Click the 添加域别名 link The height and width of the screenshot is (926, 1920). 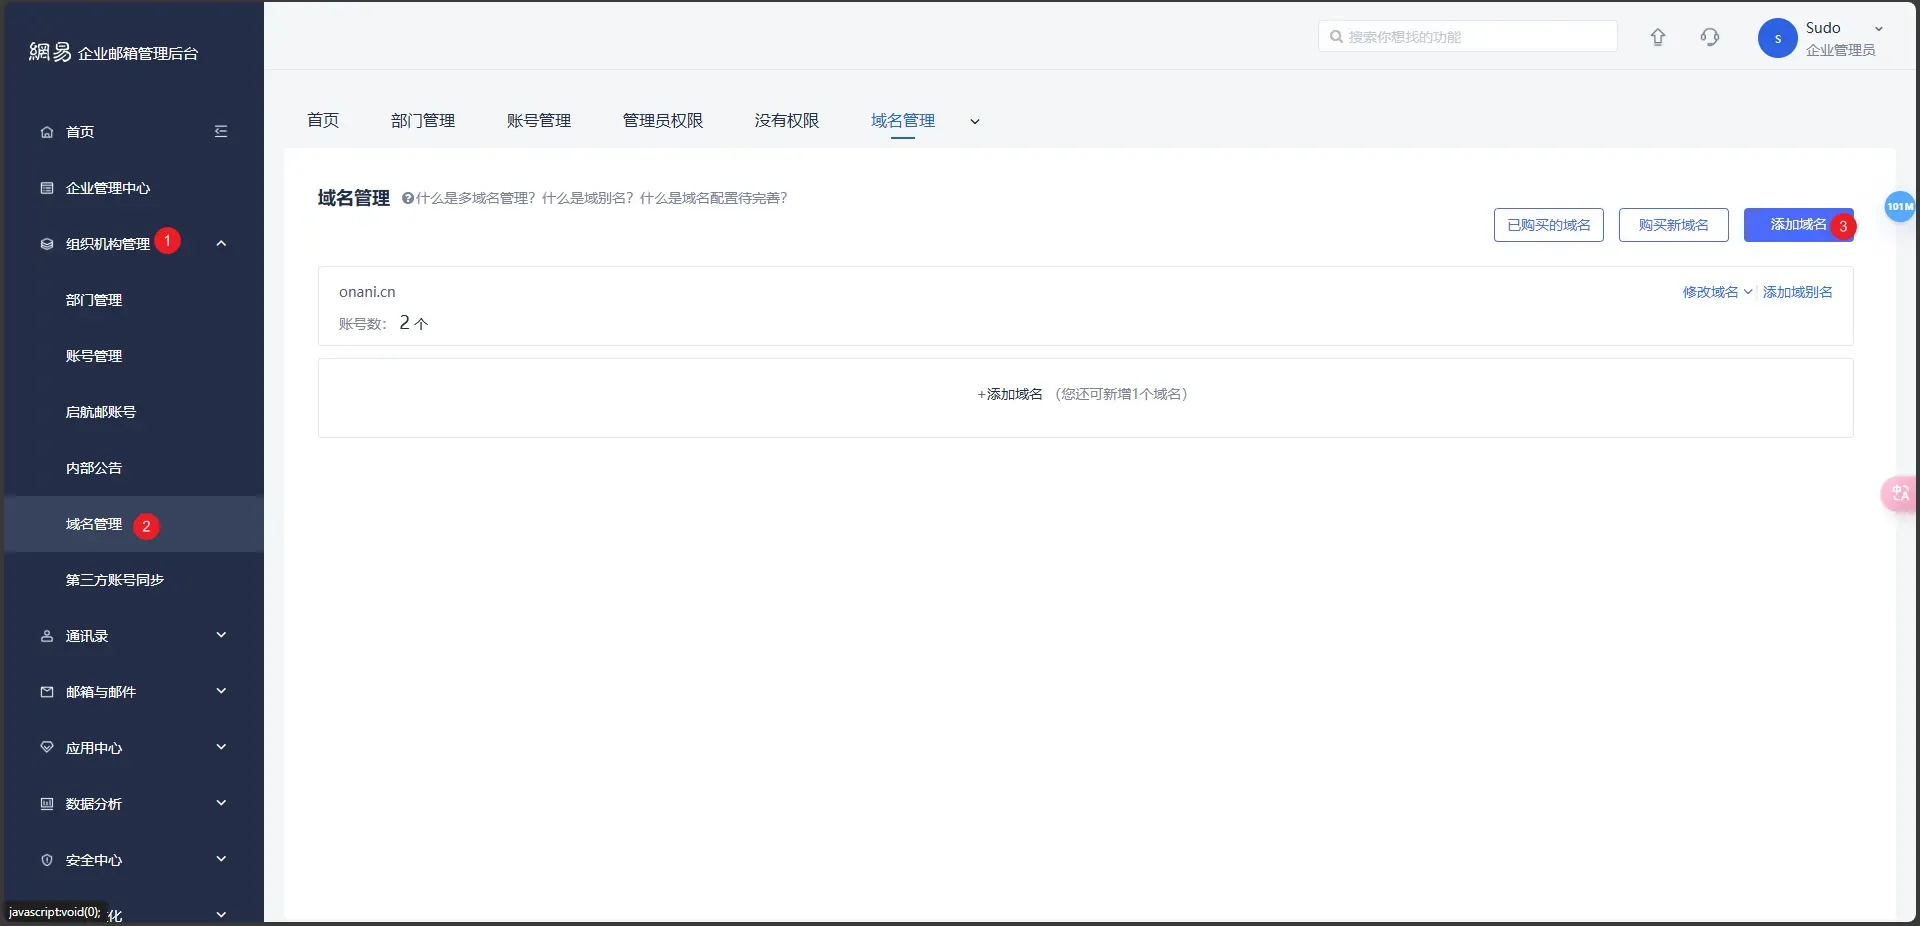point(1797,292)
